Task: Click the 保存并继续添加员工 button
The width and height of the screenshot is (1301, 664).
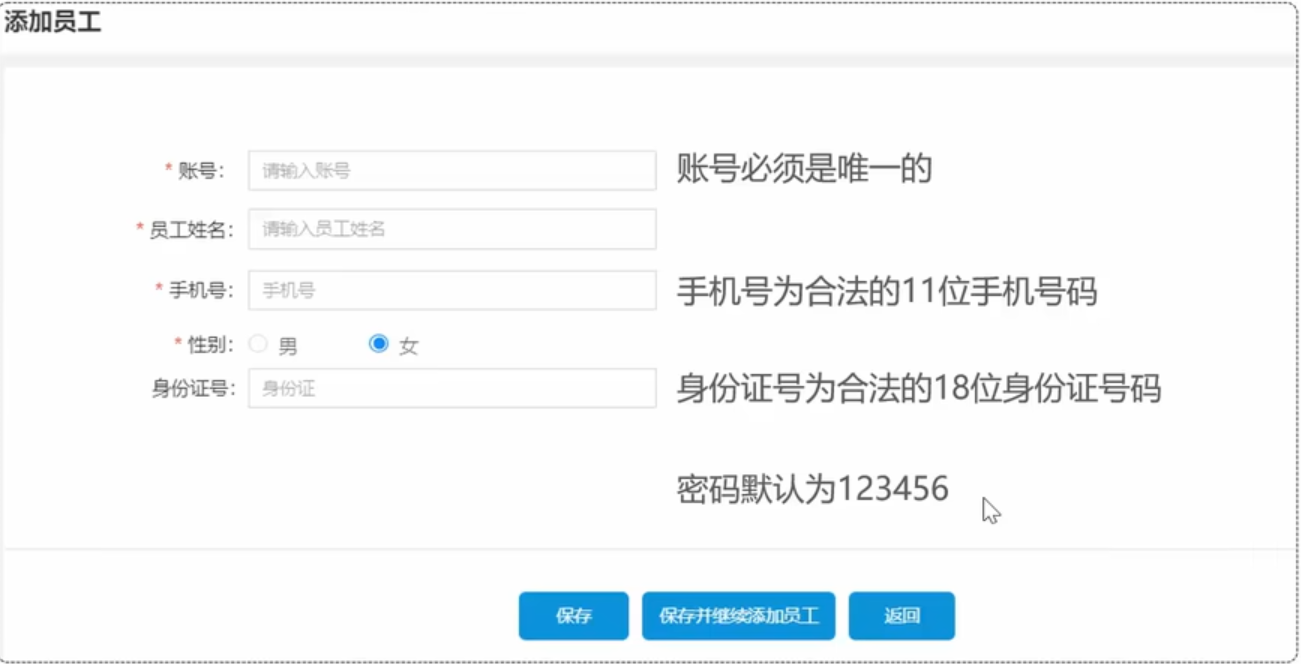Action: point(738,615)
